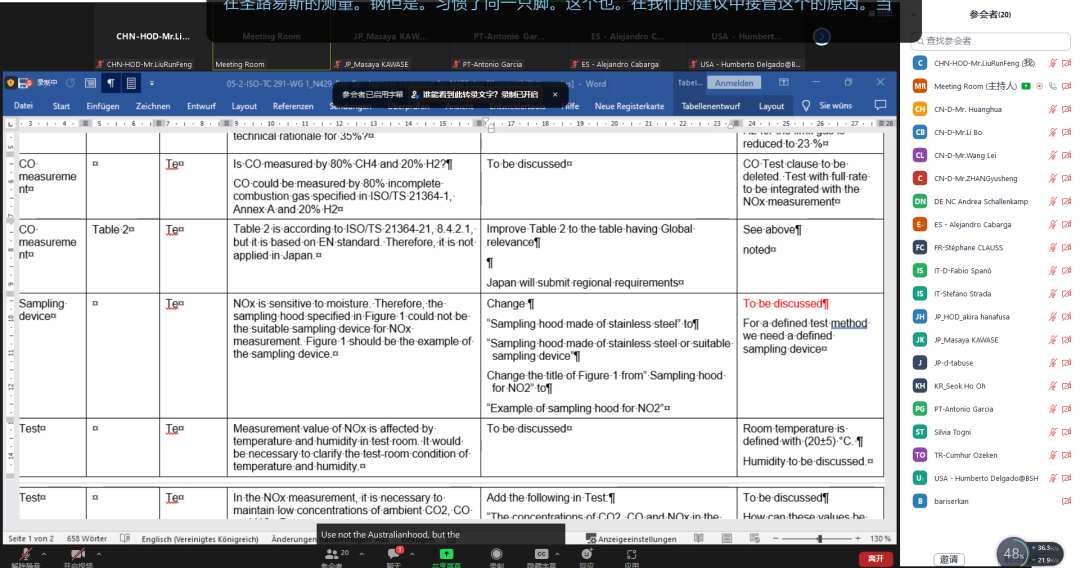Open Tabellenentwurf ribbon tab

[x=711, y=106]
